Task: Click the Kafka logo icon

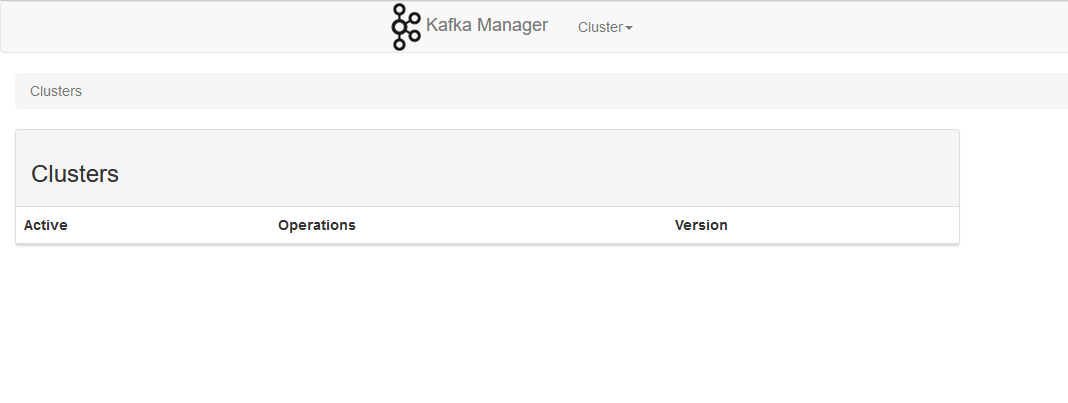Action: [x=406, y=27]
